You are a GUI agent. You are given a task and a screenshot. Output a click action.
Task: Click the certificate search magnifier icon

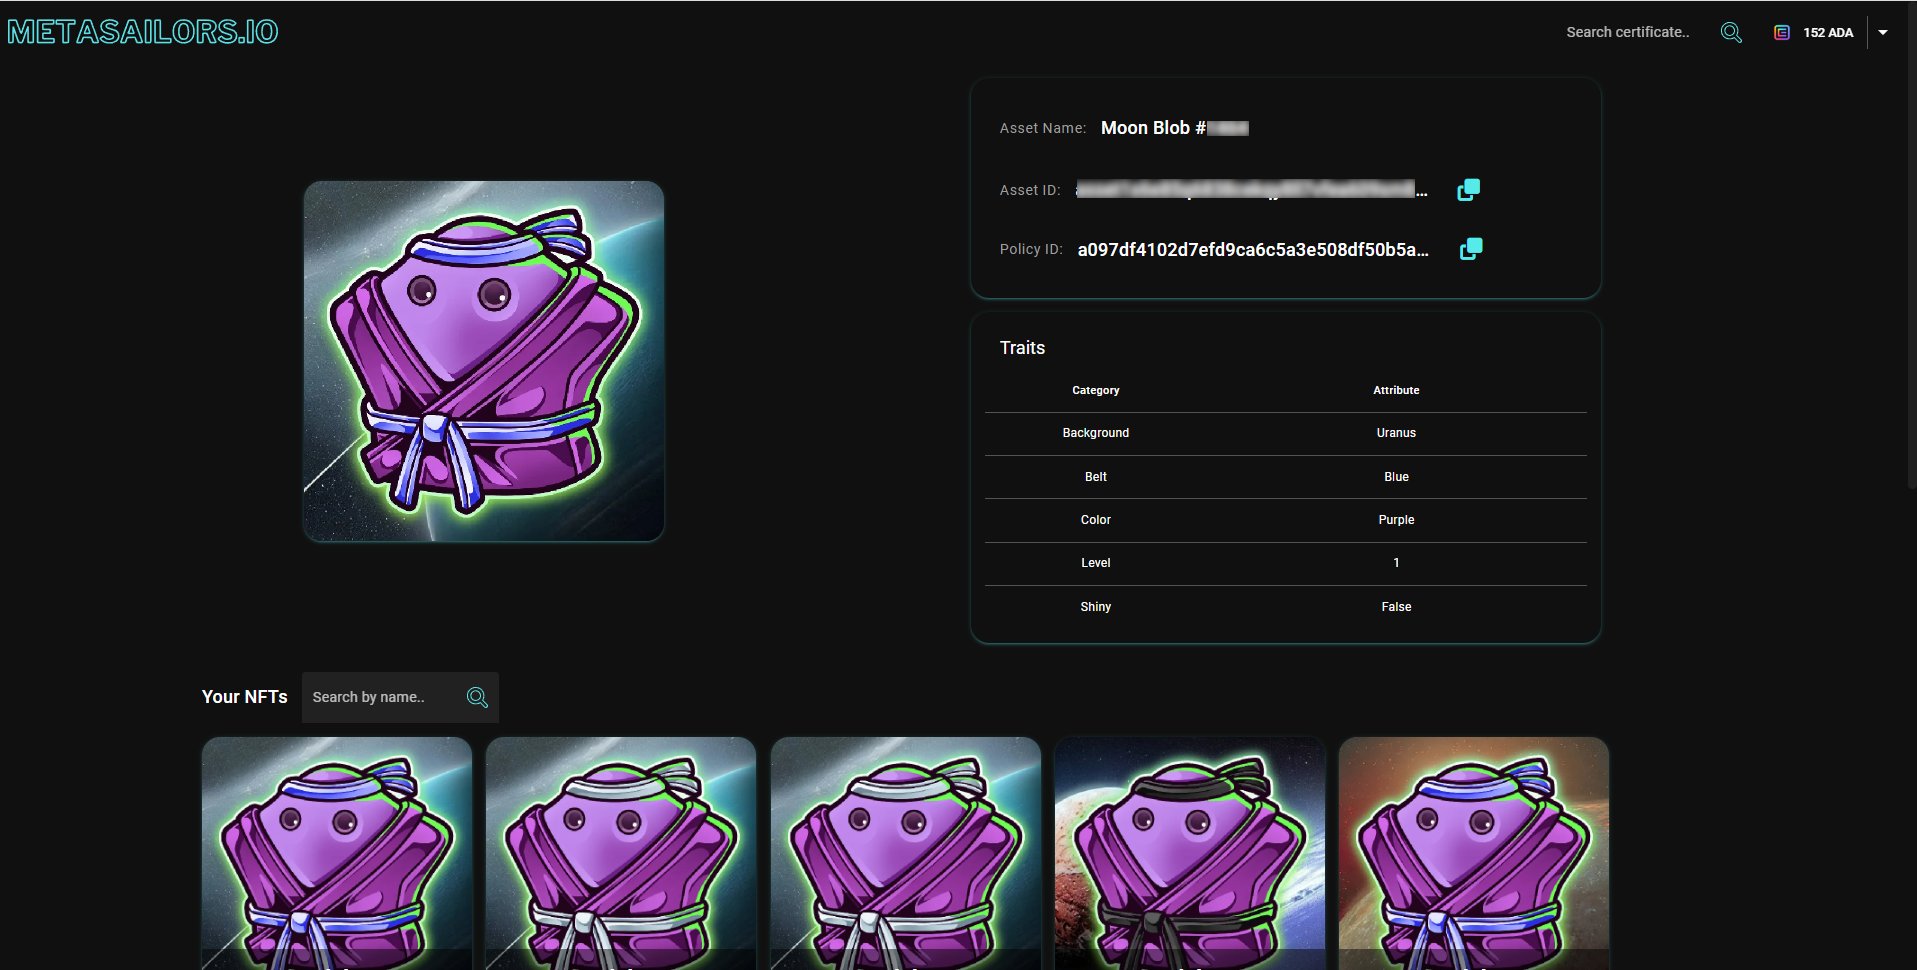click(1731, 33)
